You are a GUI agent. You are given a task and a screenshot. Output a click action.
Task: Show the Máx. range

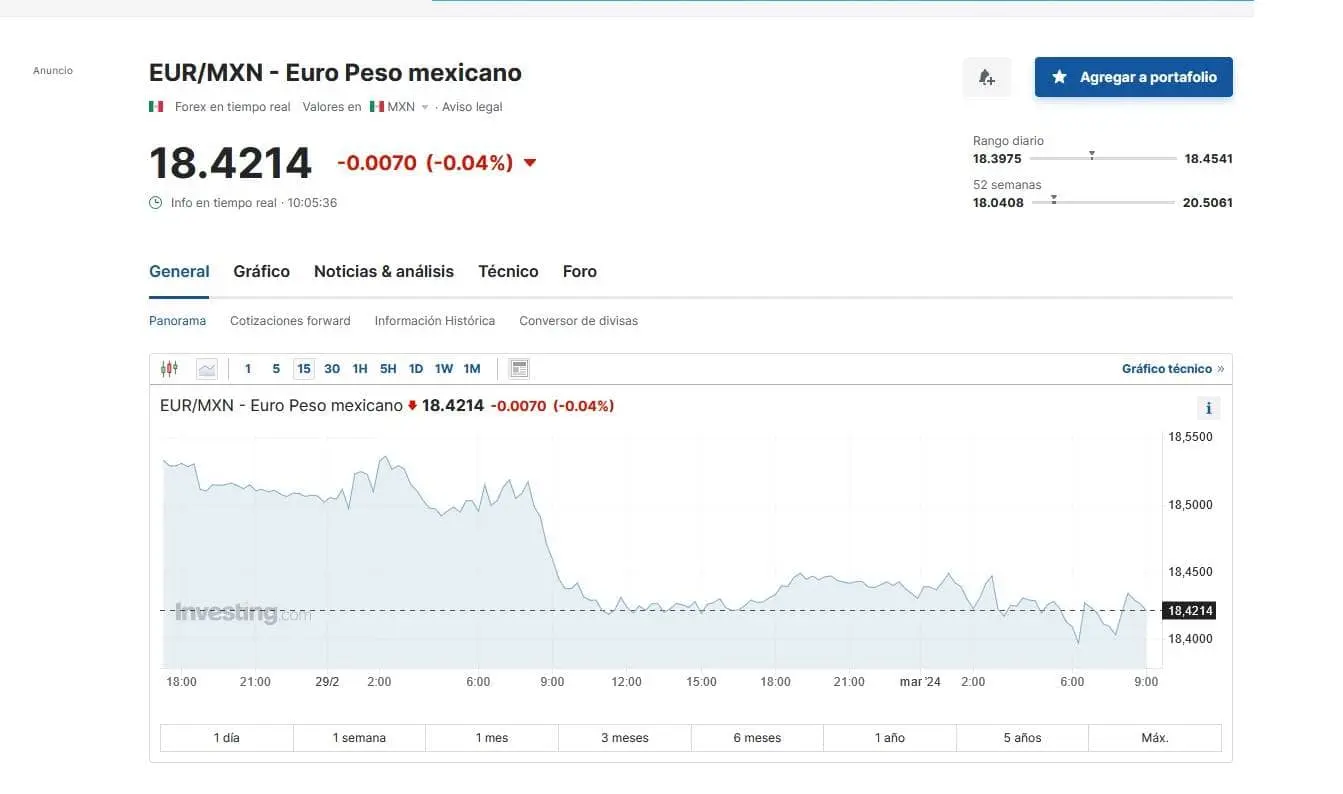1155,738
